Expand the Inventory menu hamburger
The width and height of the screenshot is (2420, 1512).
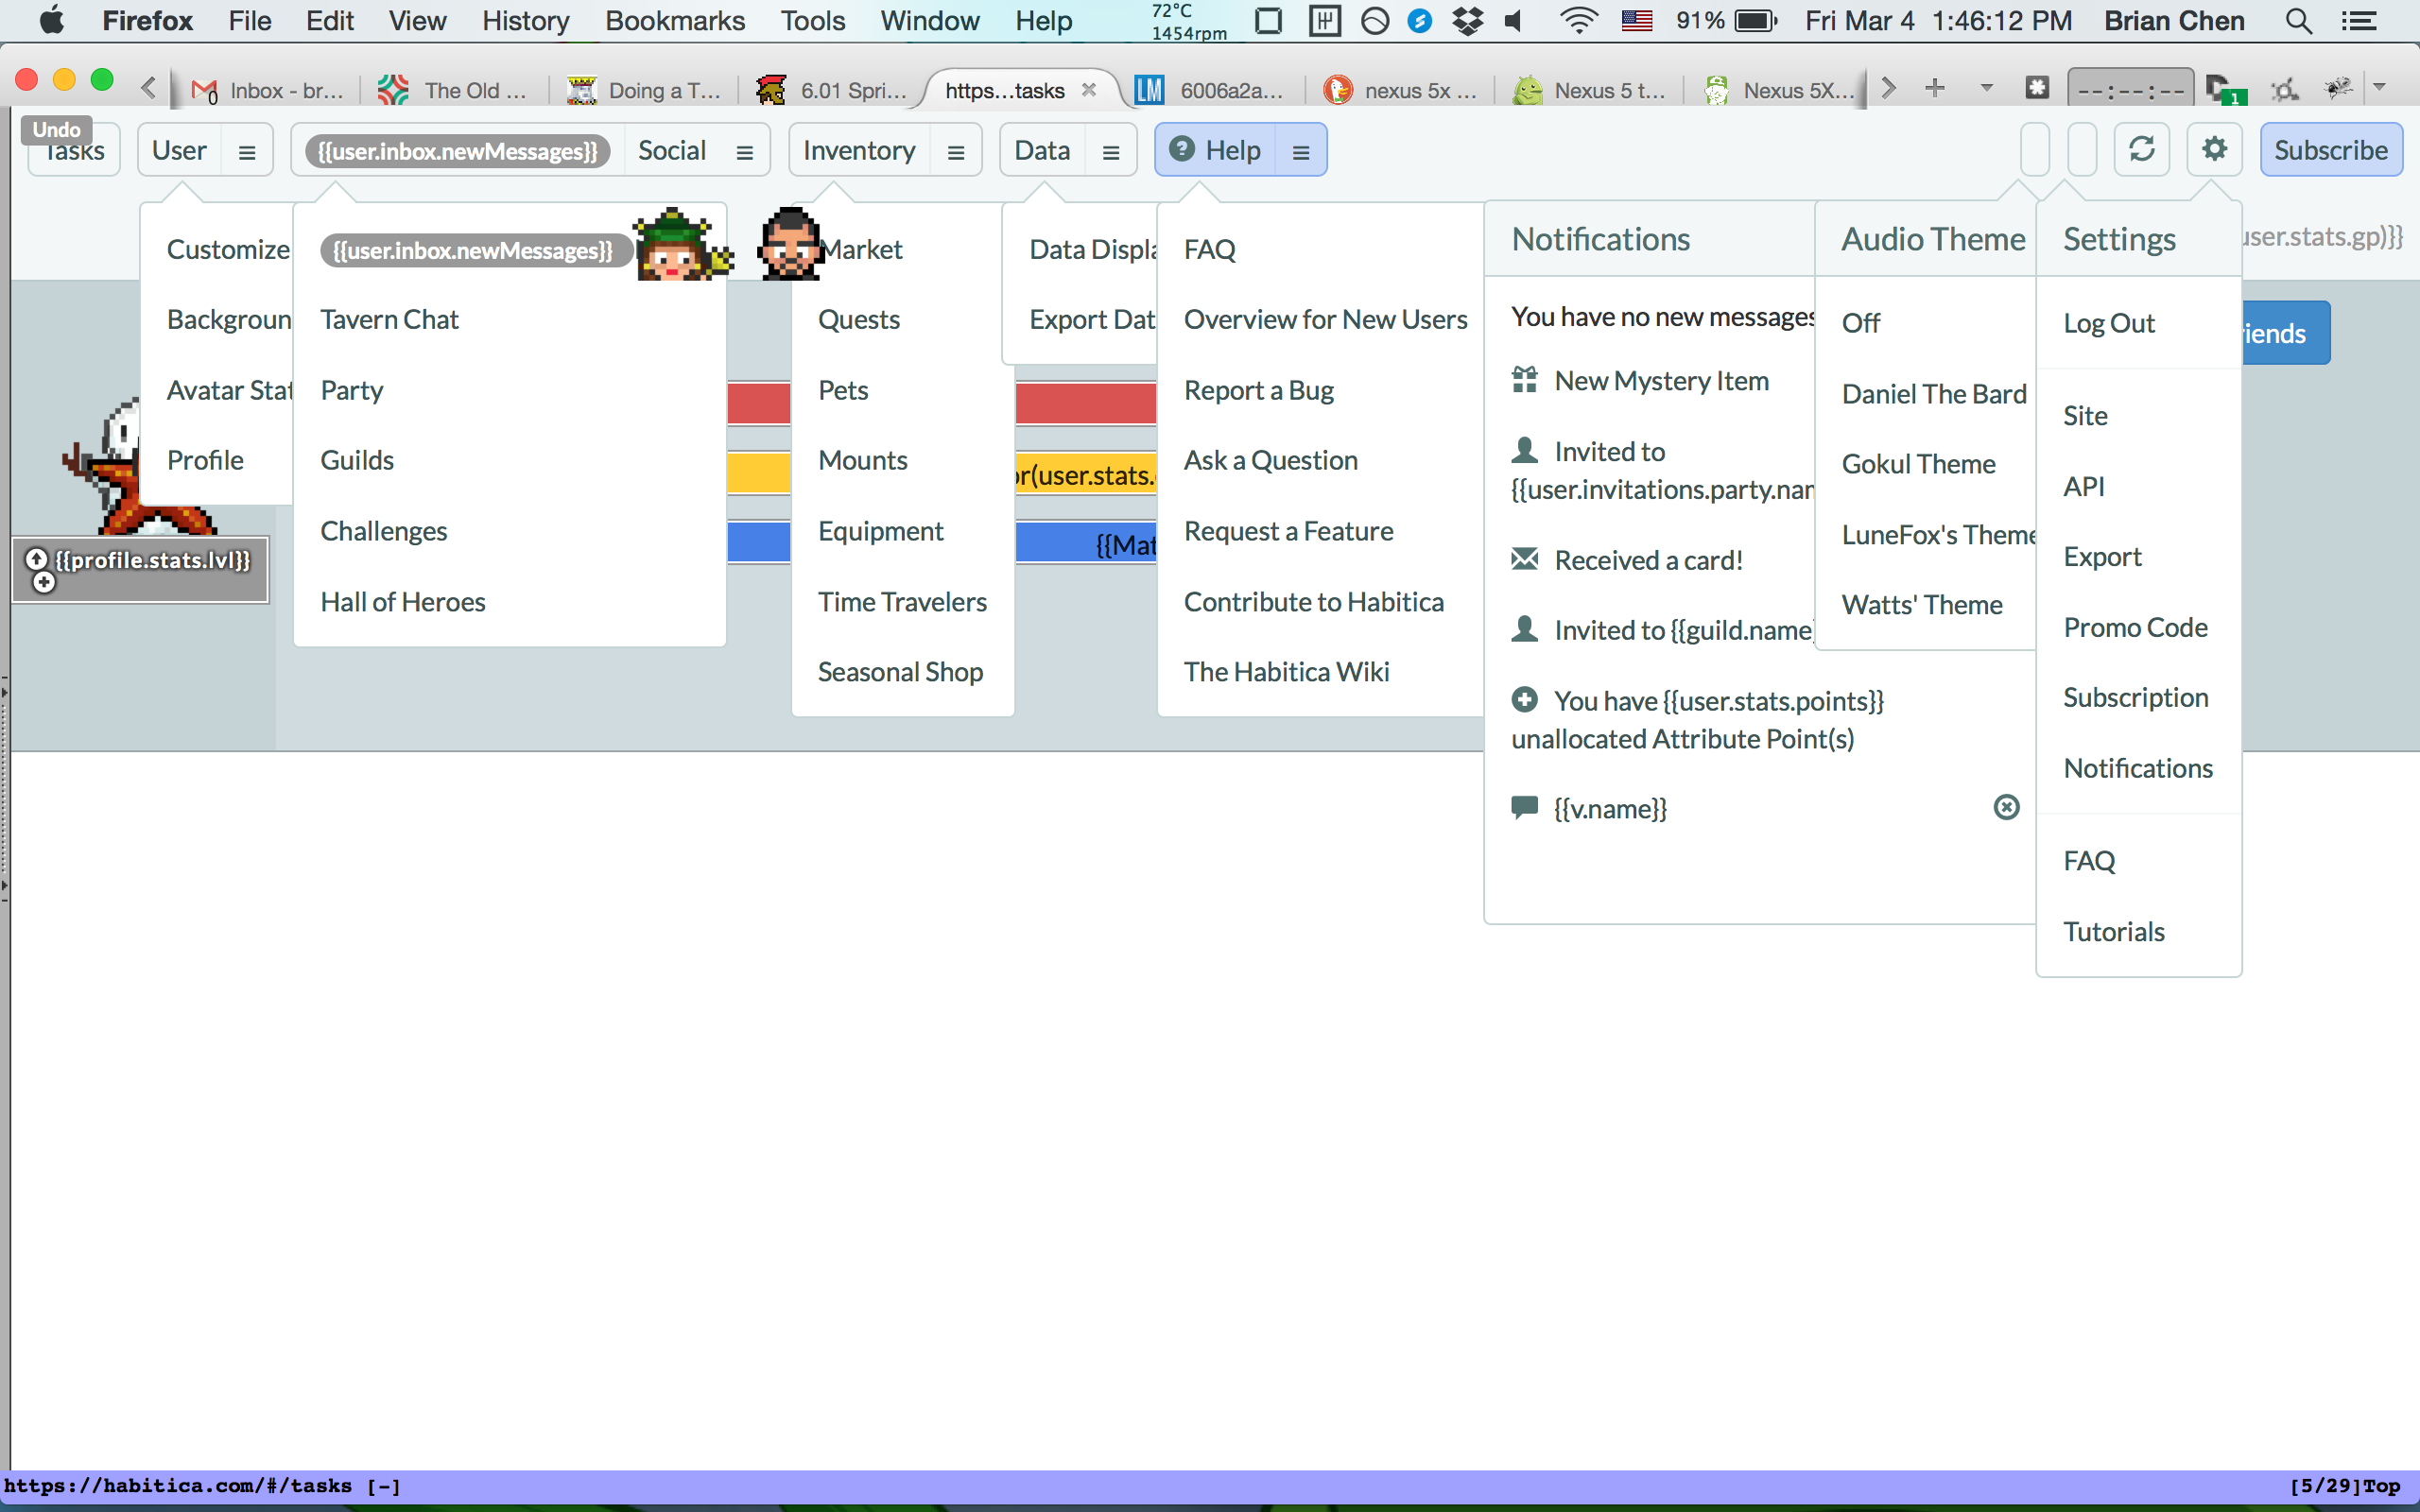coord(956,152)
